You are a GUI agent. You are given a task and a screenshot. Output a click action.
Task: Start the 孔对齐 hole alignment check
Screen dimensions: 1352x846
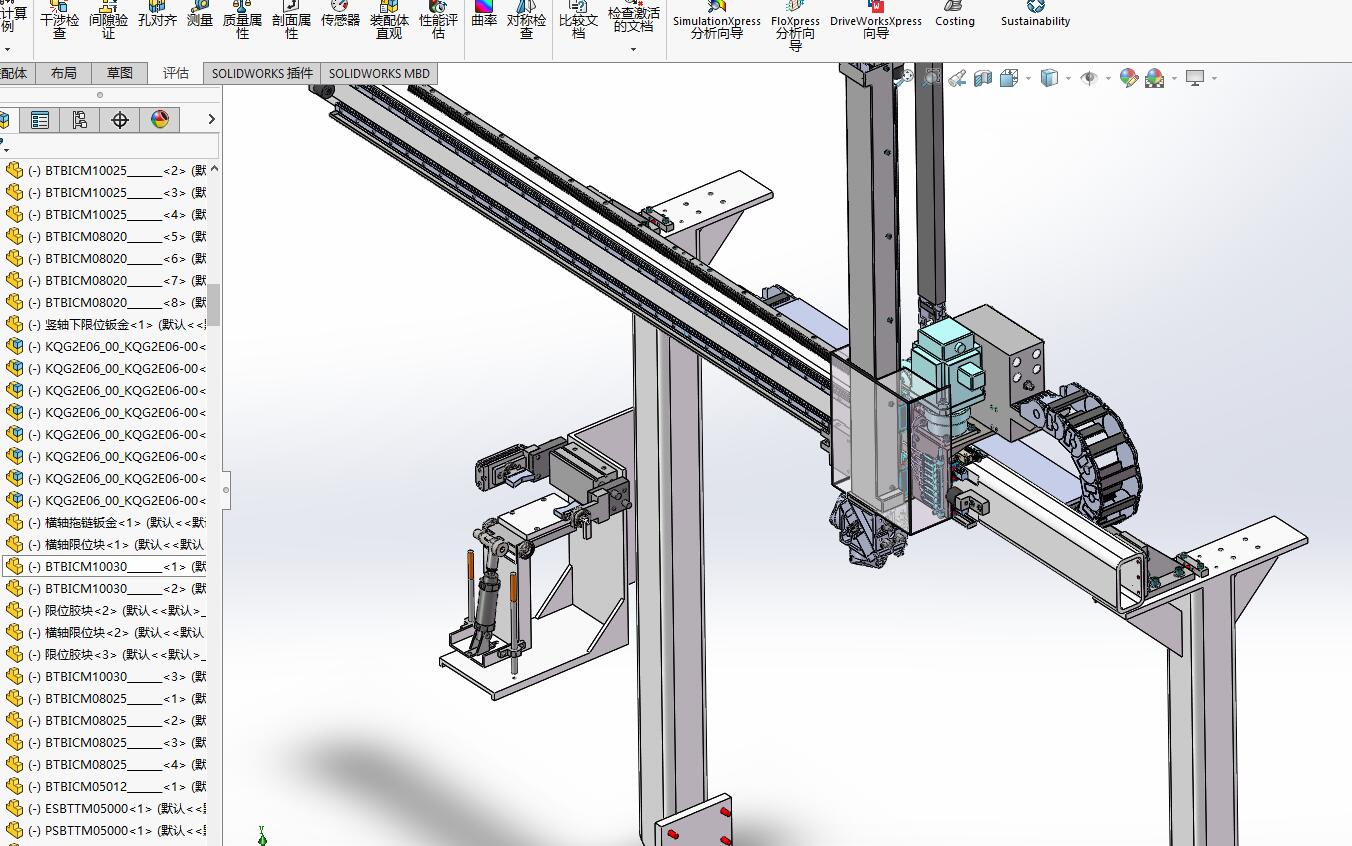tap(157, 15)
